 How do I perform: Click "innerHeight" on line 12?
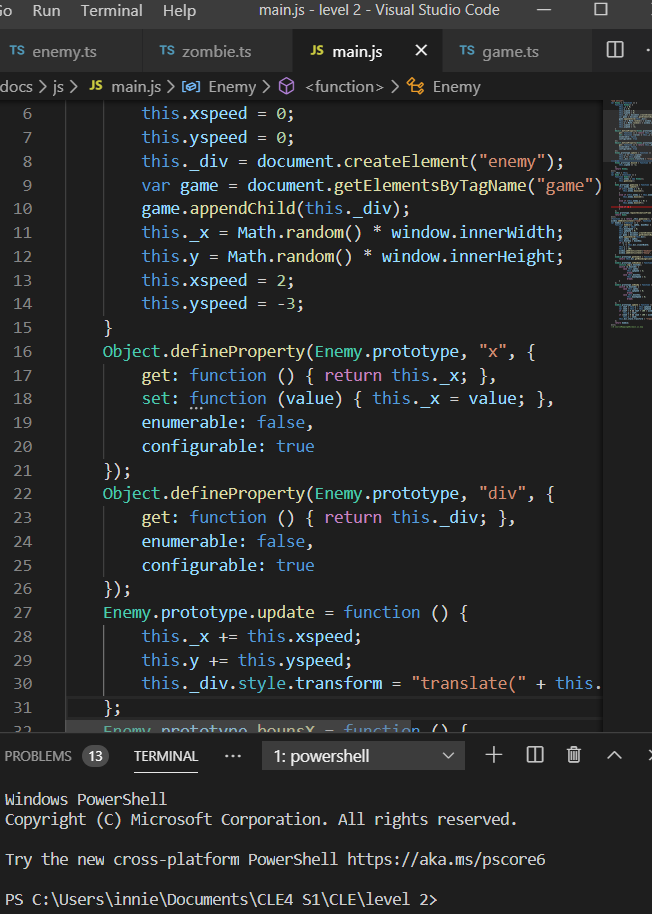(x=502, y=256)
